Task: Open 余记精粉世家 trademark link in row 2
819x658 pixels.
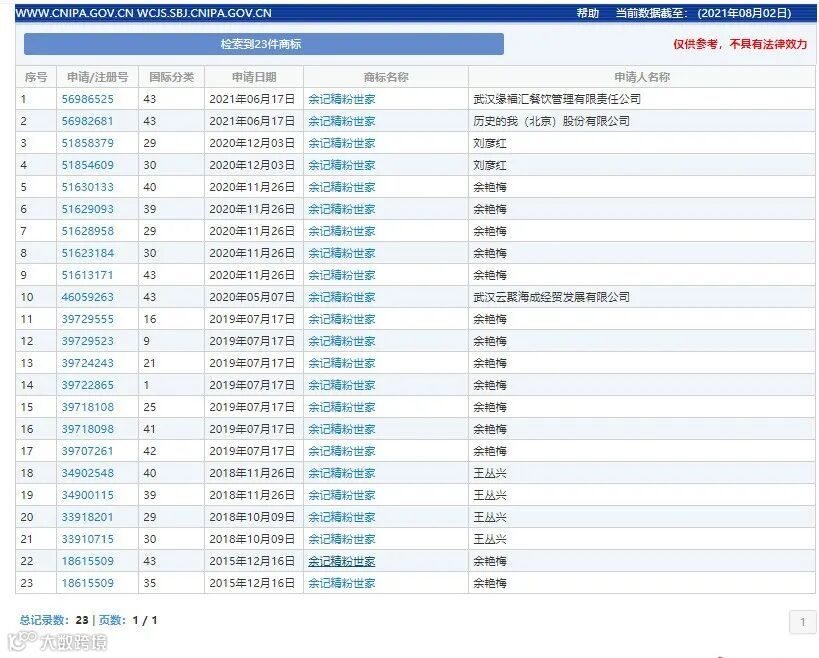Action: [x=342, y=121]
